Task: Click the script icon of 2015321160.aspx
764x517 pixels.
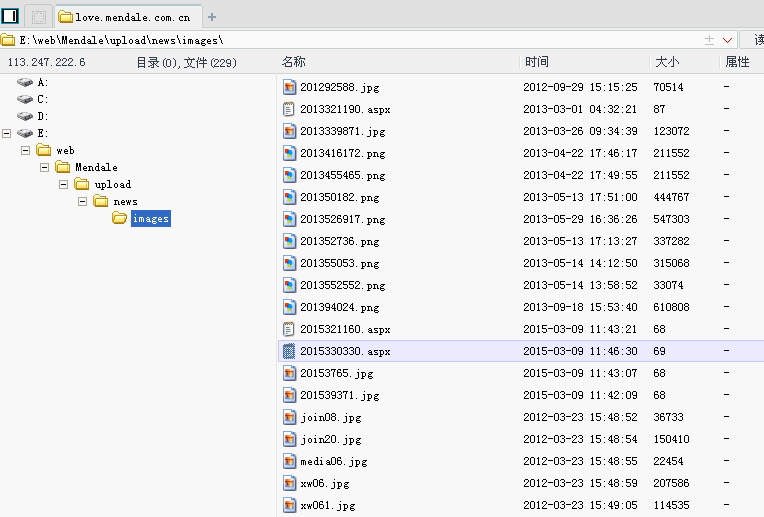Action: 289,329
